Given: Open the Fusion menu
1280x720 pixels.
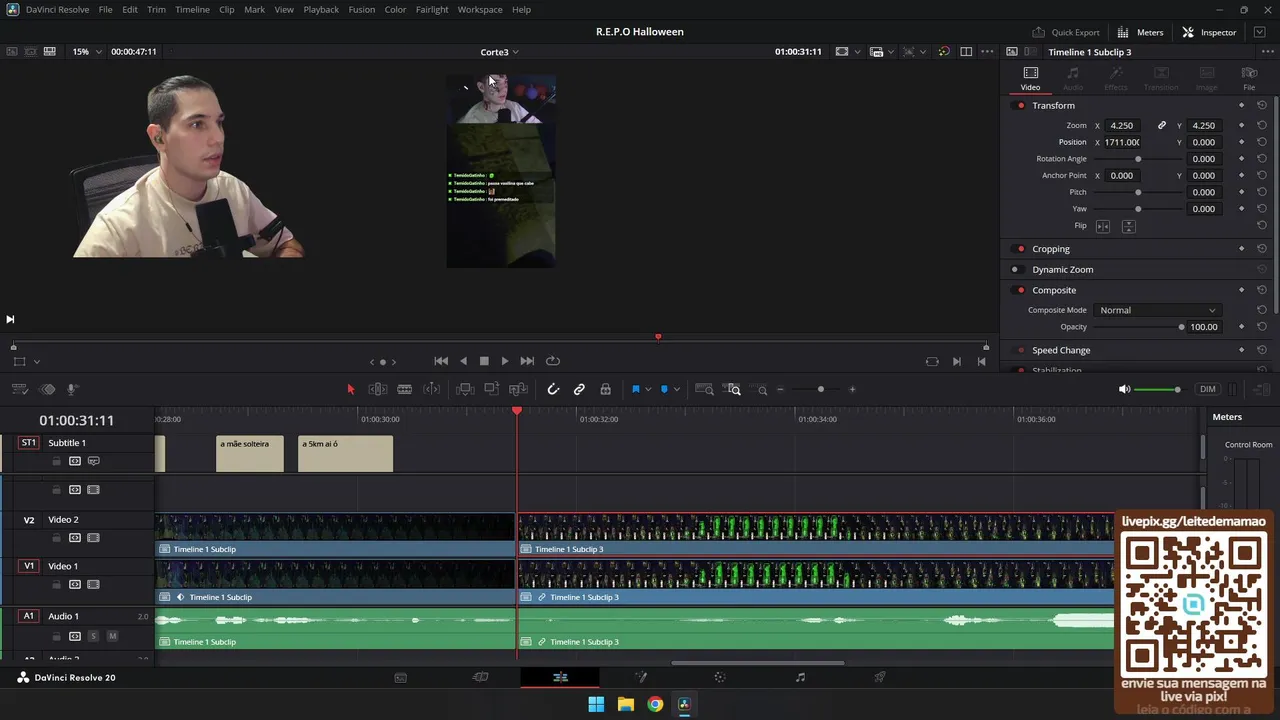Looking at the screenshot, I should pyautogui.click(x=362, y=9).
